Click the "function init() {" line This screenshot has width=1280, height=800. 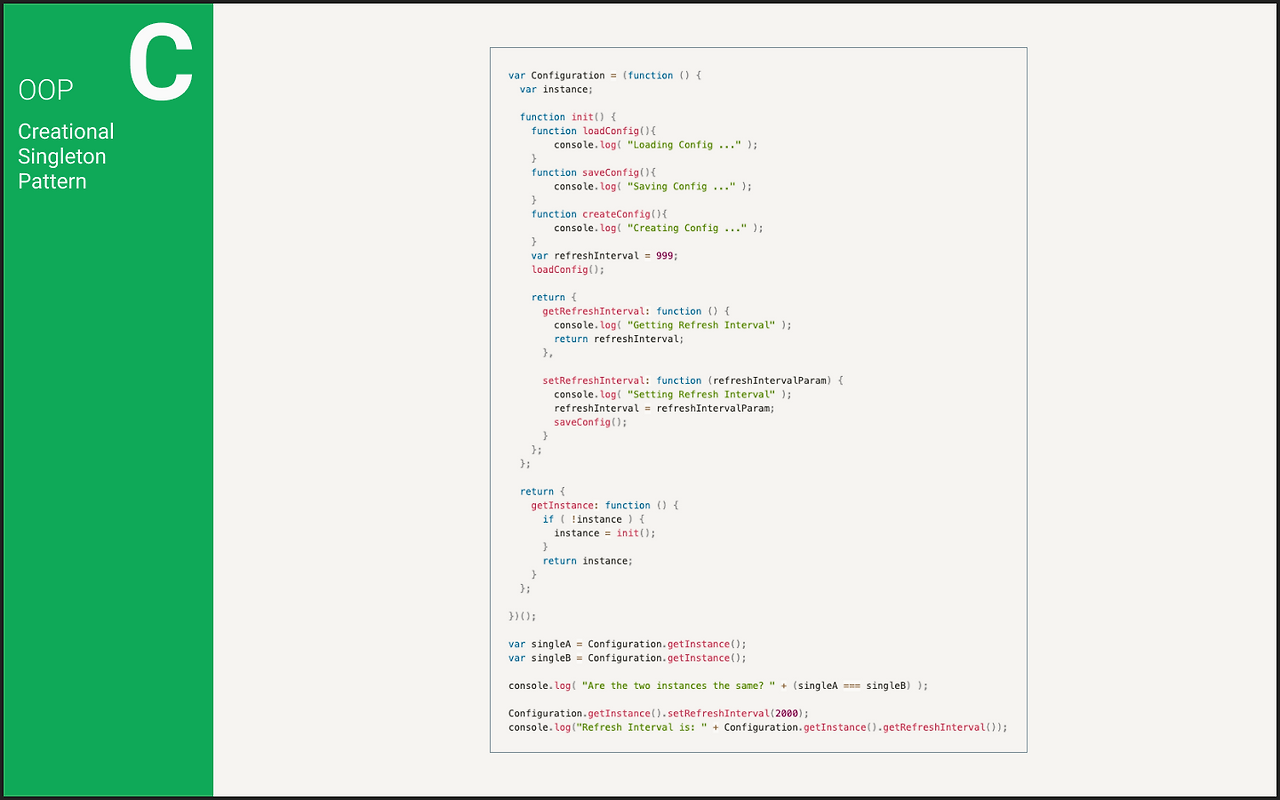[568, 117]
